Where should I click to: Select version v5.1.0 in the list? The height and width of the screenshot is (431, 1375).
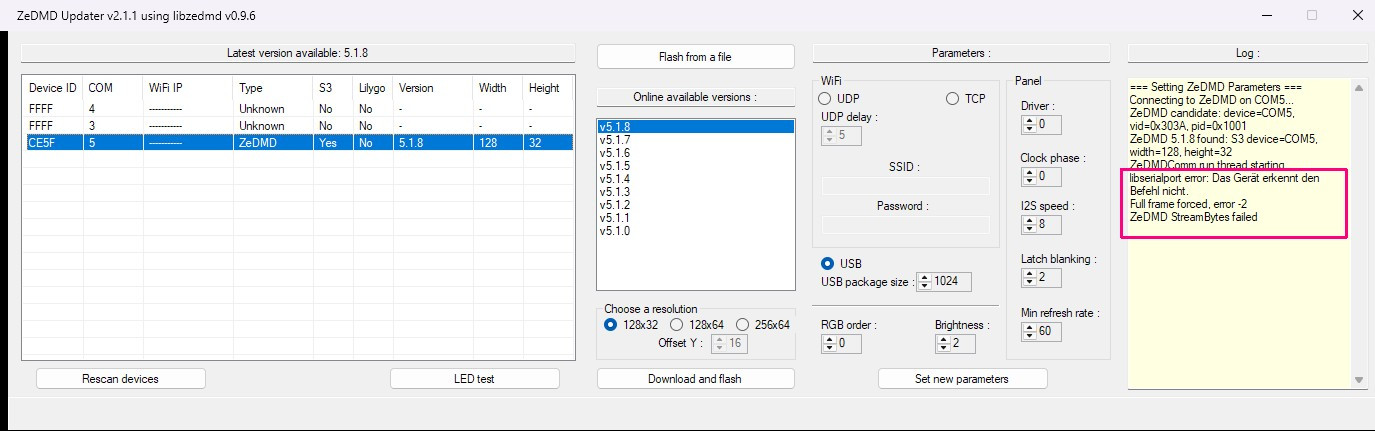pos(696,231)
